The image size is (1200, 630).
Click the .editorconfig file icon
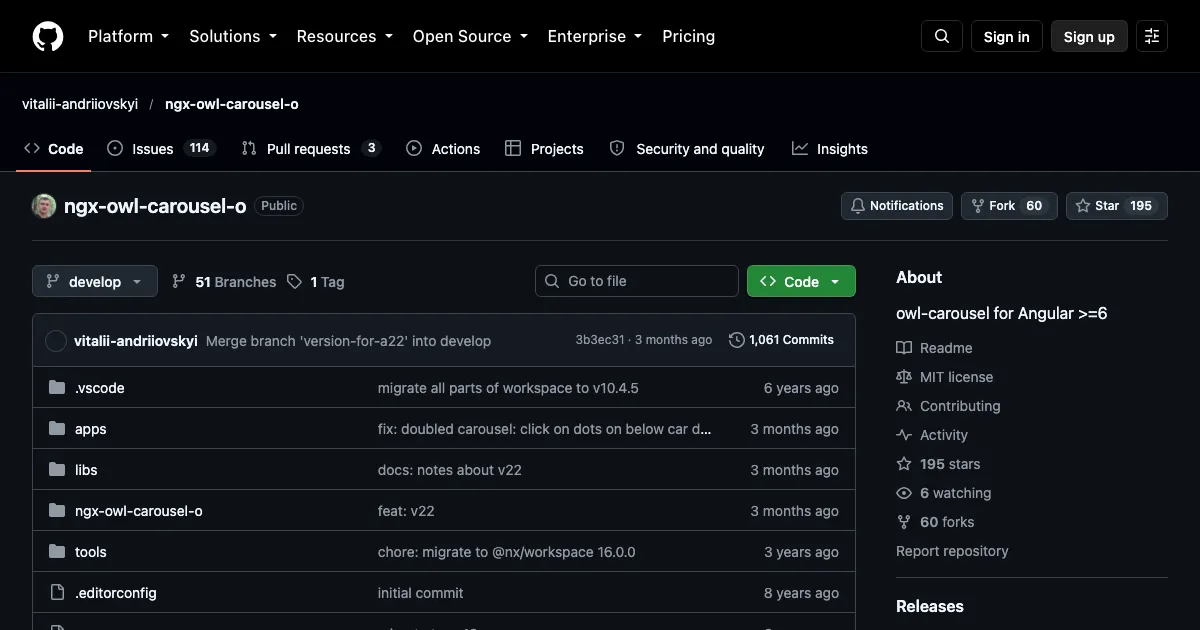(57, 593)
